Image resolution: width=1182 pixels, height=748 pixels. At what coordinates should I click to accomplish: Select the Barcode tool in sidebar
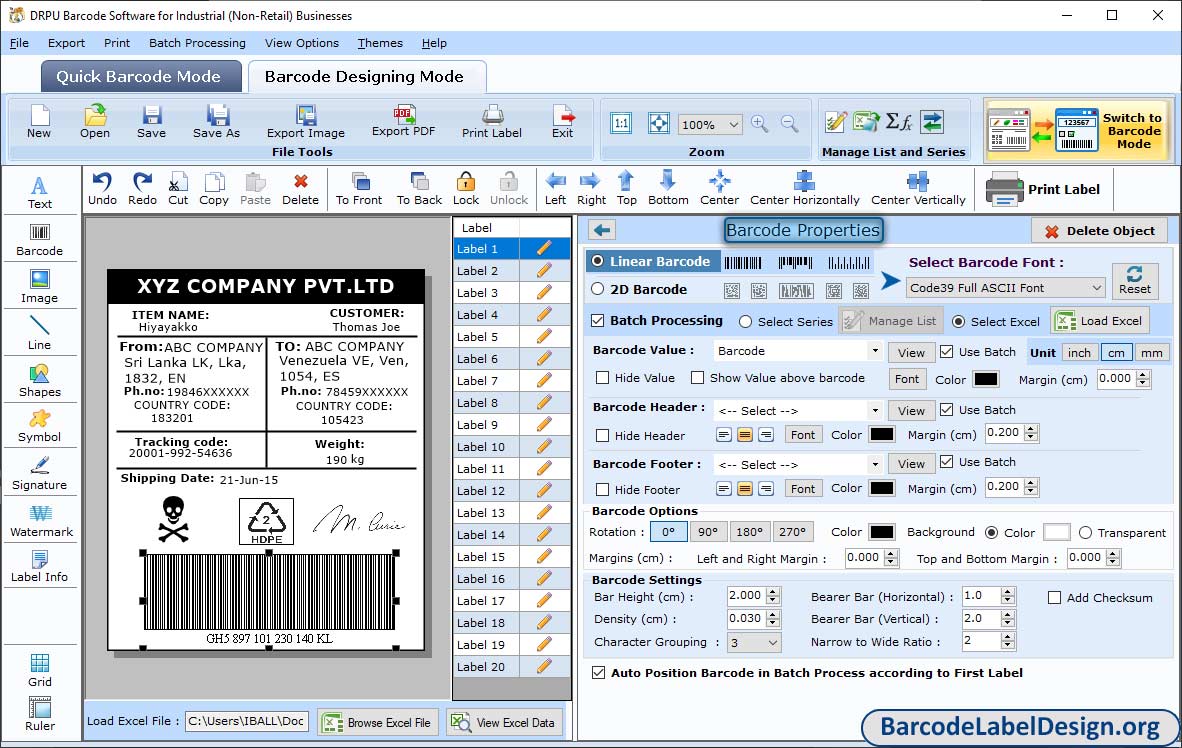point(39,240)
